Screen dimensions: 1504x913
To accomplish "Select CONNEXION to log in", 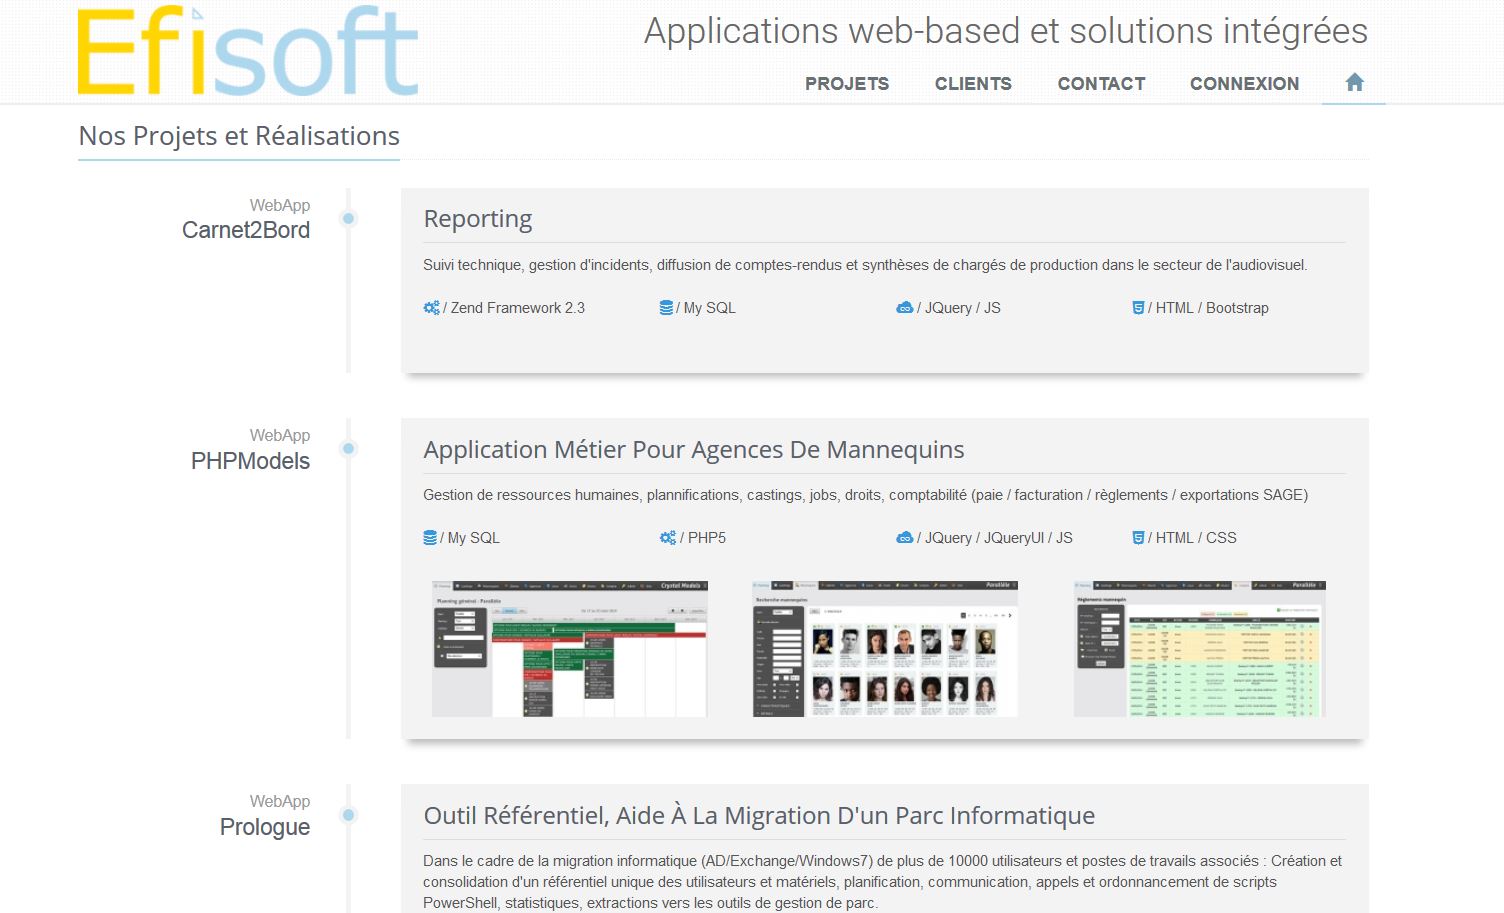I will 1244,84.
